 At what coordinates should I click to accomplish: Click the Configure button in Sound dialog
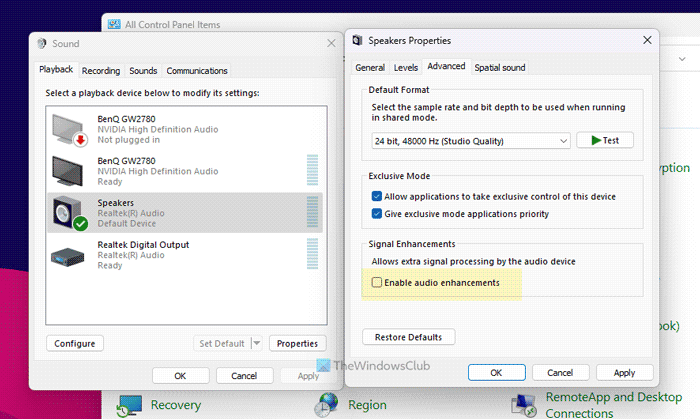click(x=75, y=344)
